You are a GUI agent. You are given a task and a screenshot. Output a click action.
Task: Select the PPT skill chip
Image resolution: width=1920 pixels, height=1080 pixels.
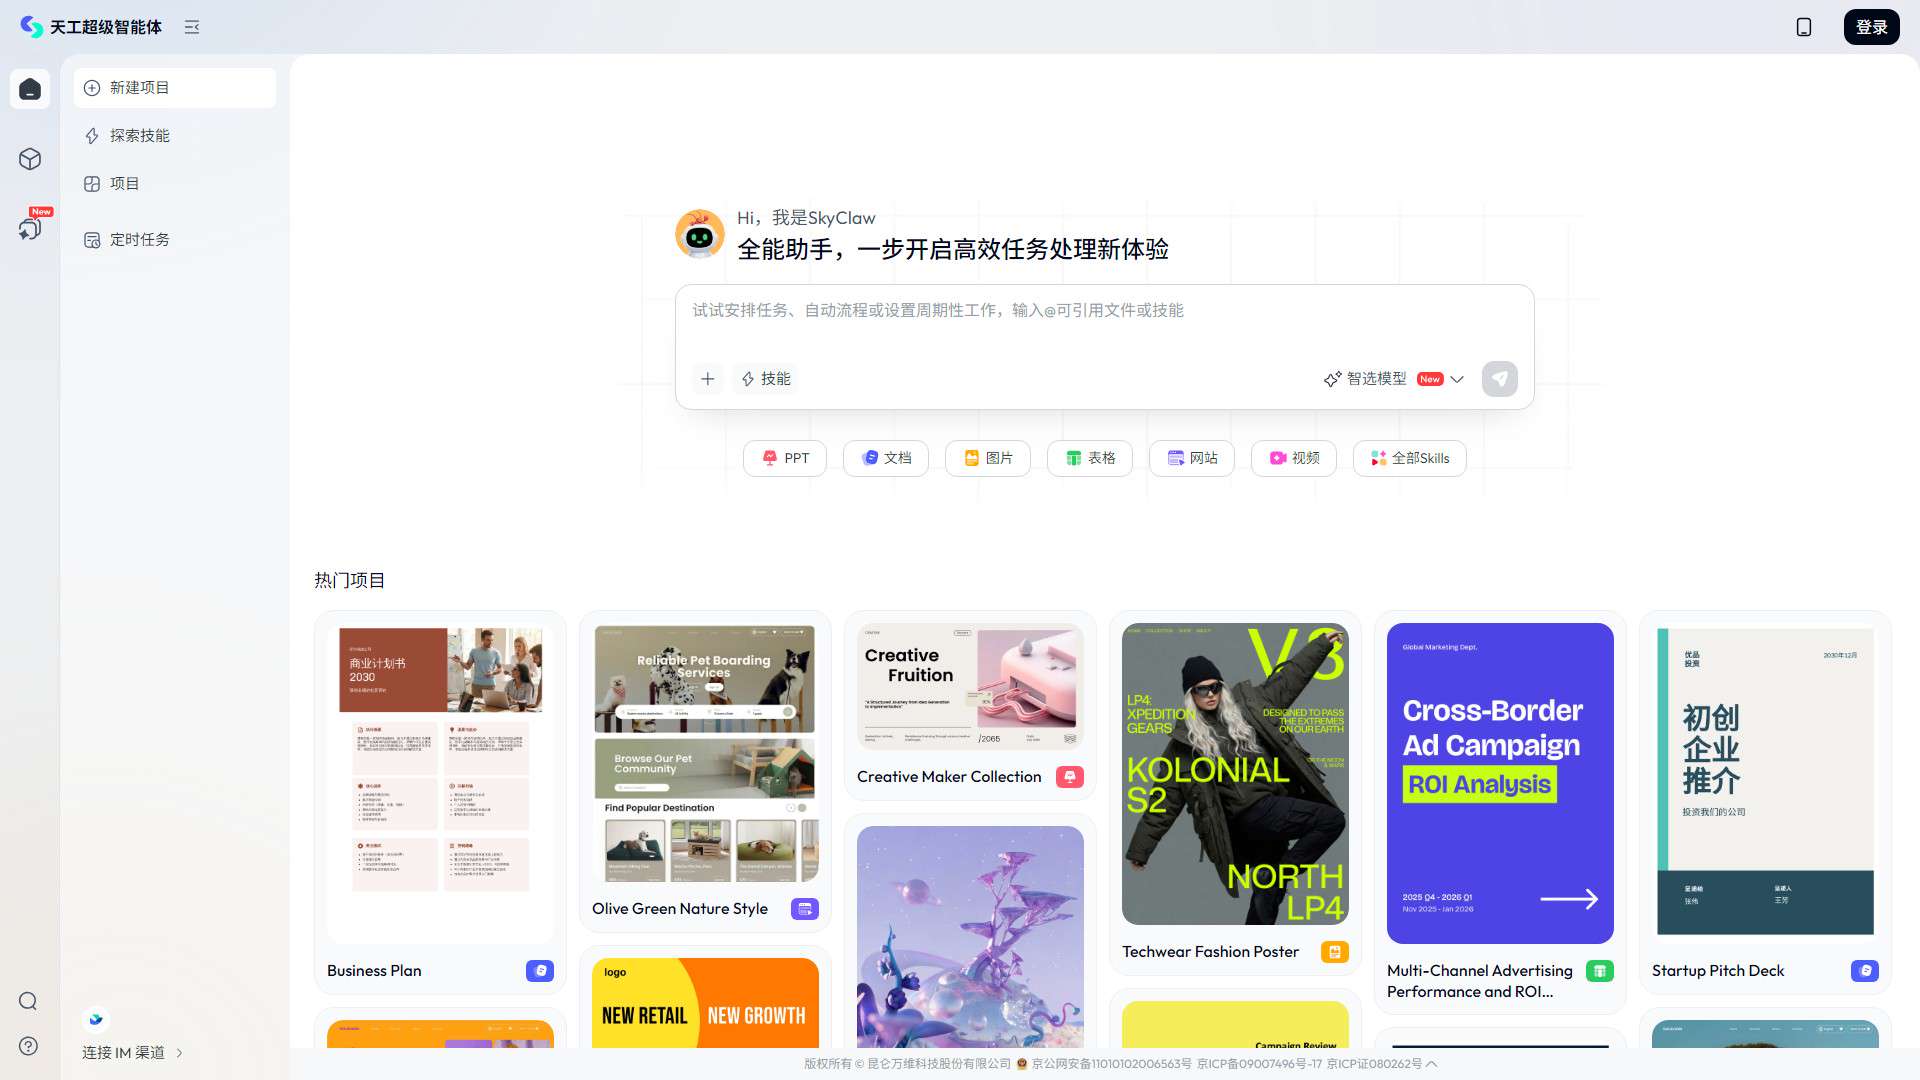click(785, 458)
